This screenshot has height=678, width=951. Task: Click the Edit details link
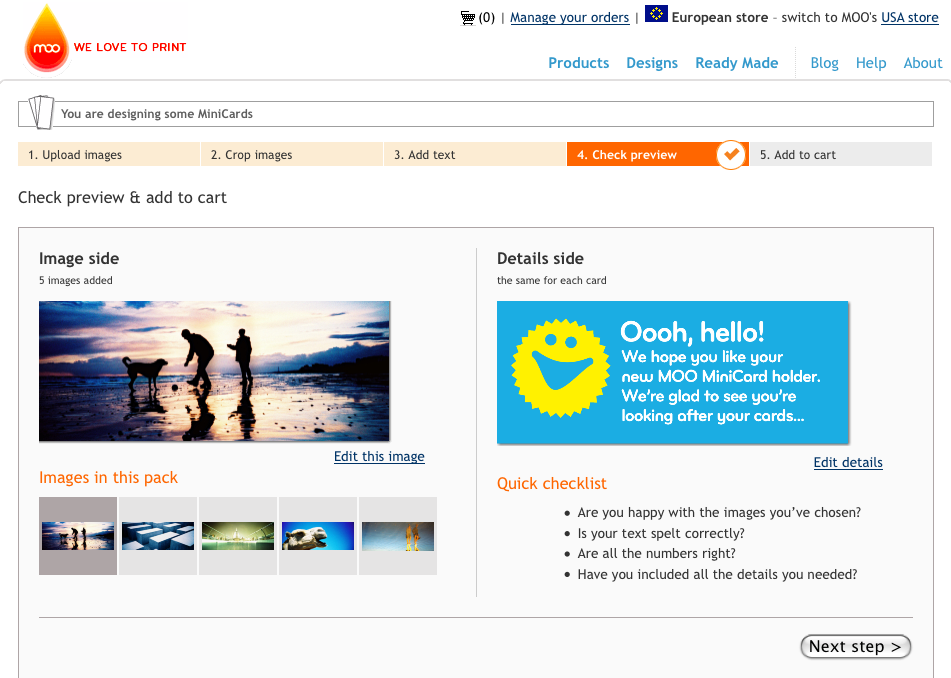848,463
